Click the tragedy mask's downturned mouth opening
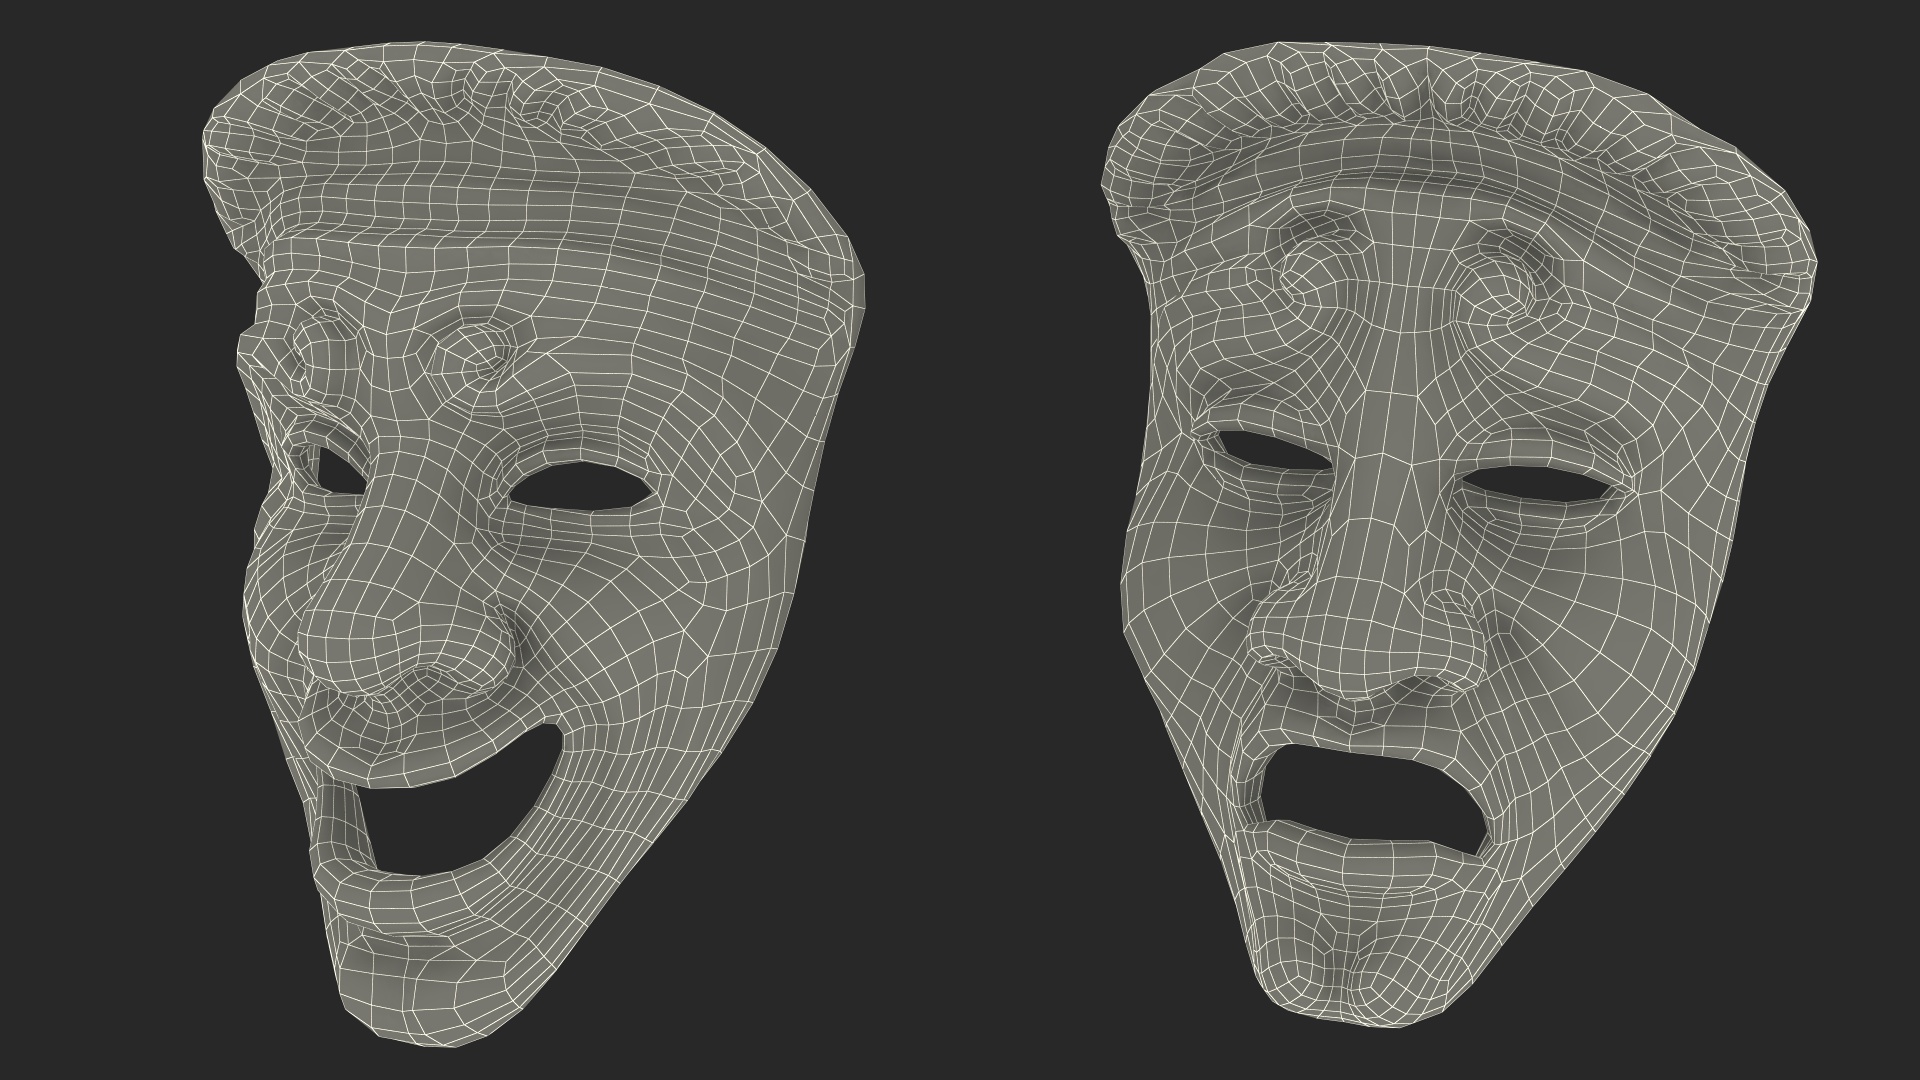Image resolution: width=1920 pixels, height=1080 pixels. 1375,798
